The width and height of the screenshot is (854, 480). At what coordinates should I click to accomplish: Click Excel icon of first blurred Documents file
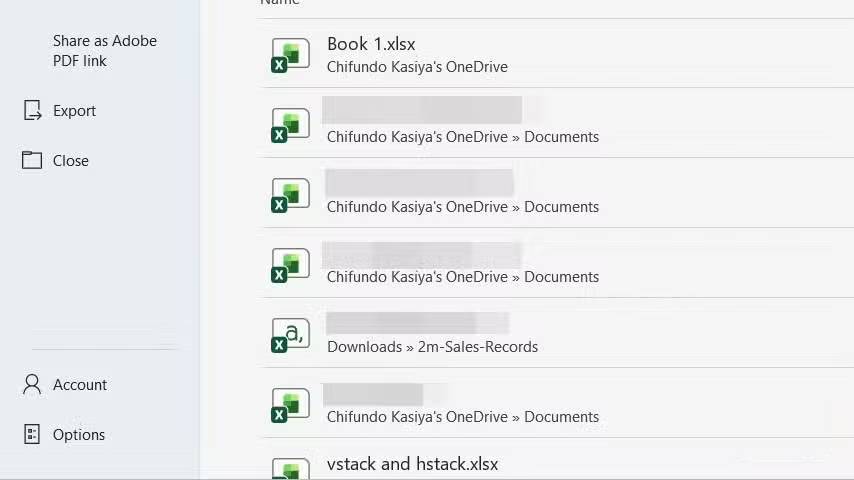pyautogui.click(x=290, y=125)
